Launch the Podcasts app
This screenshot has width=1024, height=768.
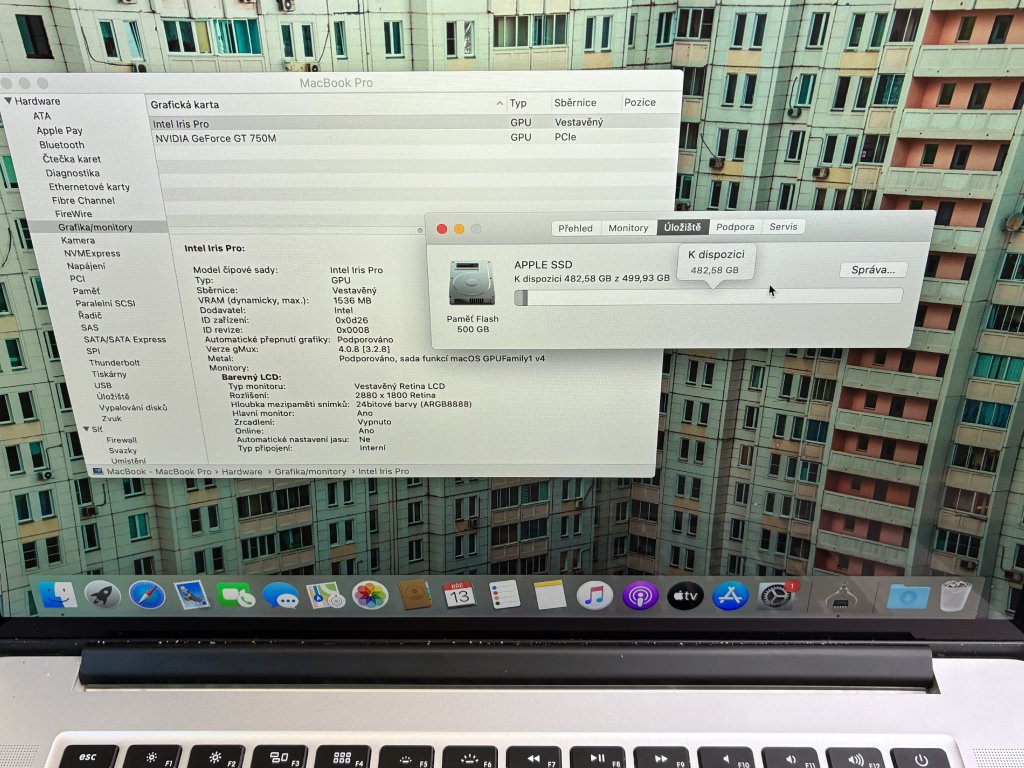(x=640, y=596)
